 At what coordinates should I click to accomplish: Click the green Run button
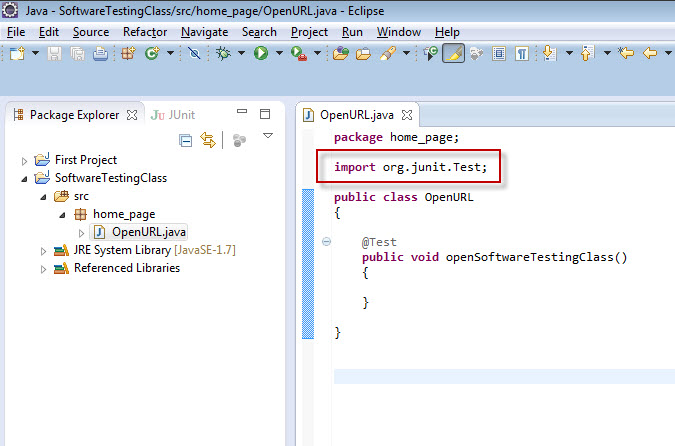[261, 53]
